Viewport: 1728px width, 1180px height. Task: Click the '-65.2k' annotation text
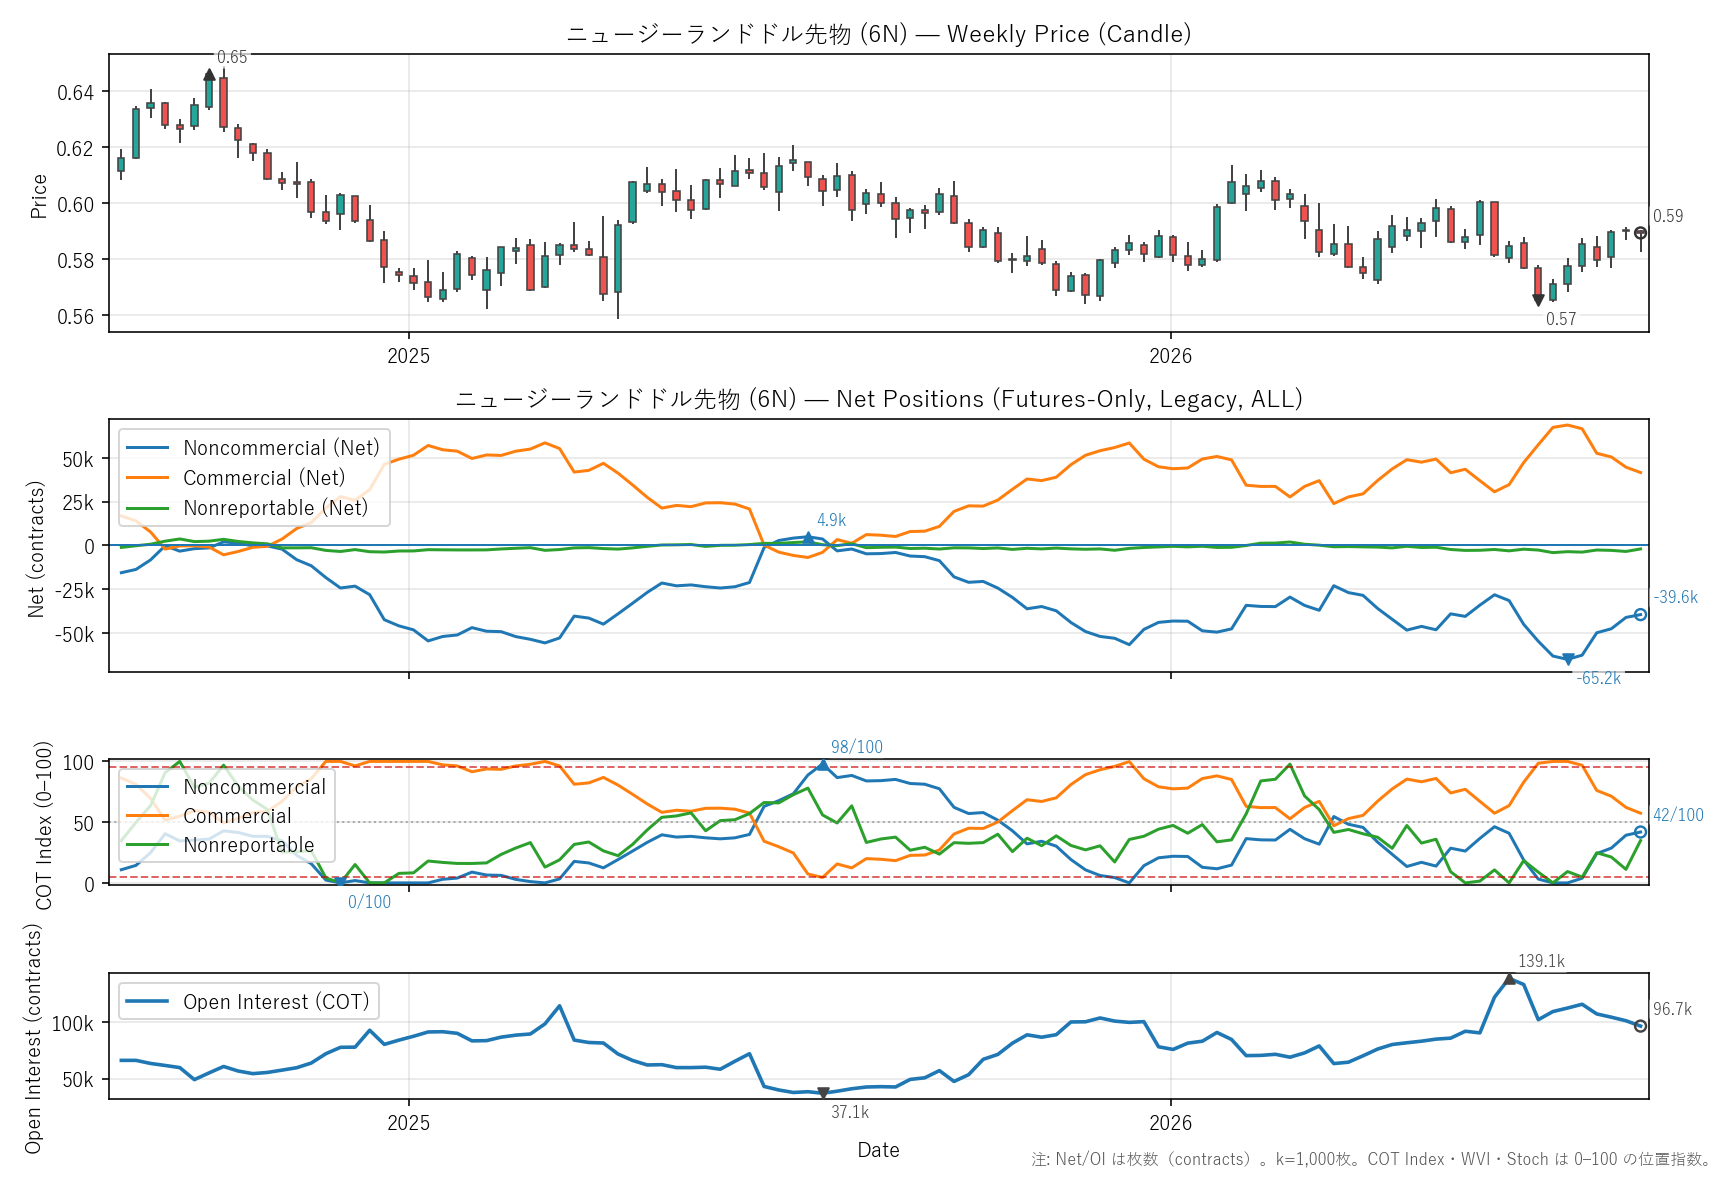click(1599, 678)
